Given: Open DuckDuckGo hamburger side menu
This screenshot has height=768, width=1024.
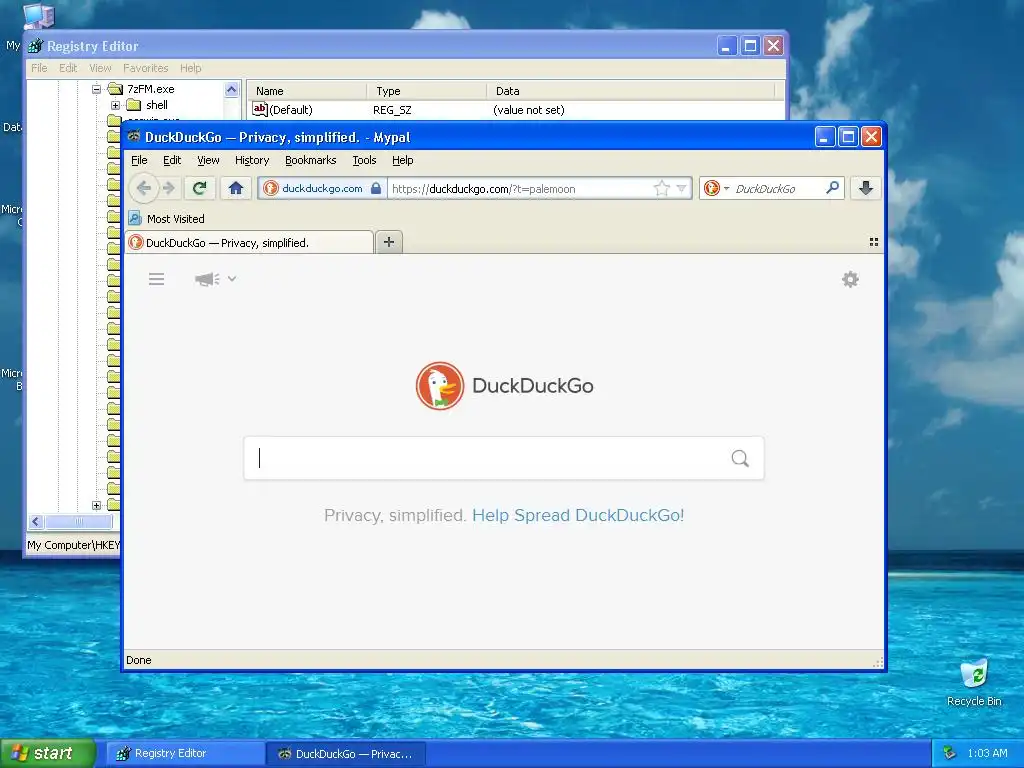Looking at the screenshot, I should 156,279.
